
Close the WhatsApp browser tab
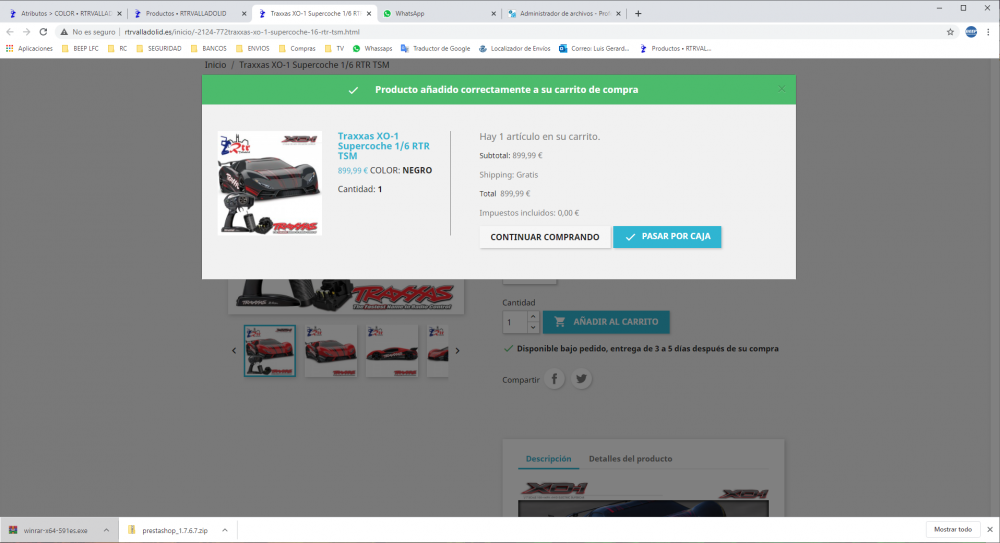(x=493, y=13)
